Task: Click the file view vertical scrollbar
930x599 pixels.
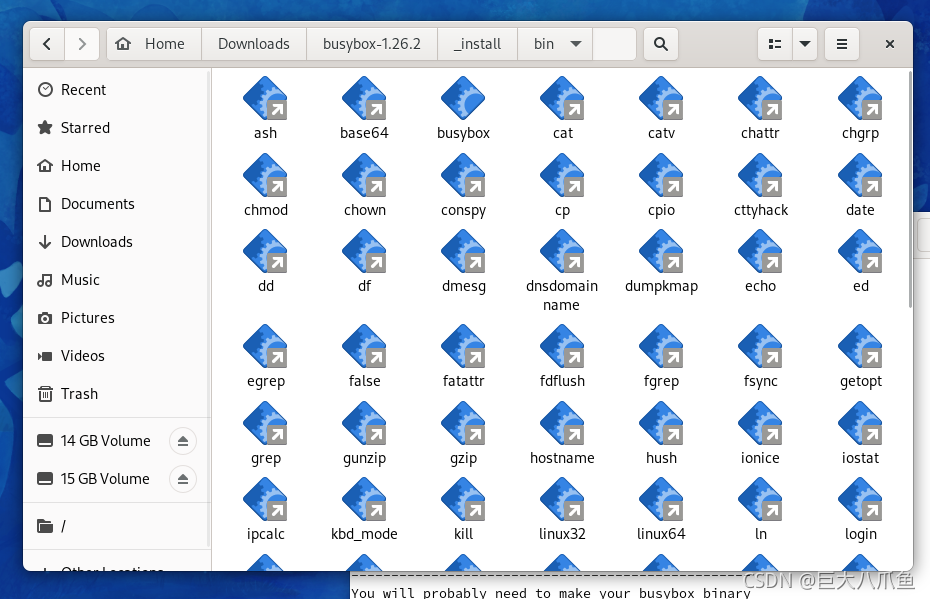Action: 910,190
